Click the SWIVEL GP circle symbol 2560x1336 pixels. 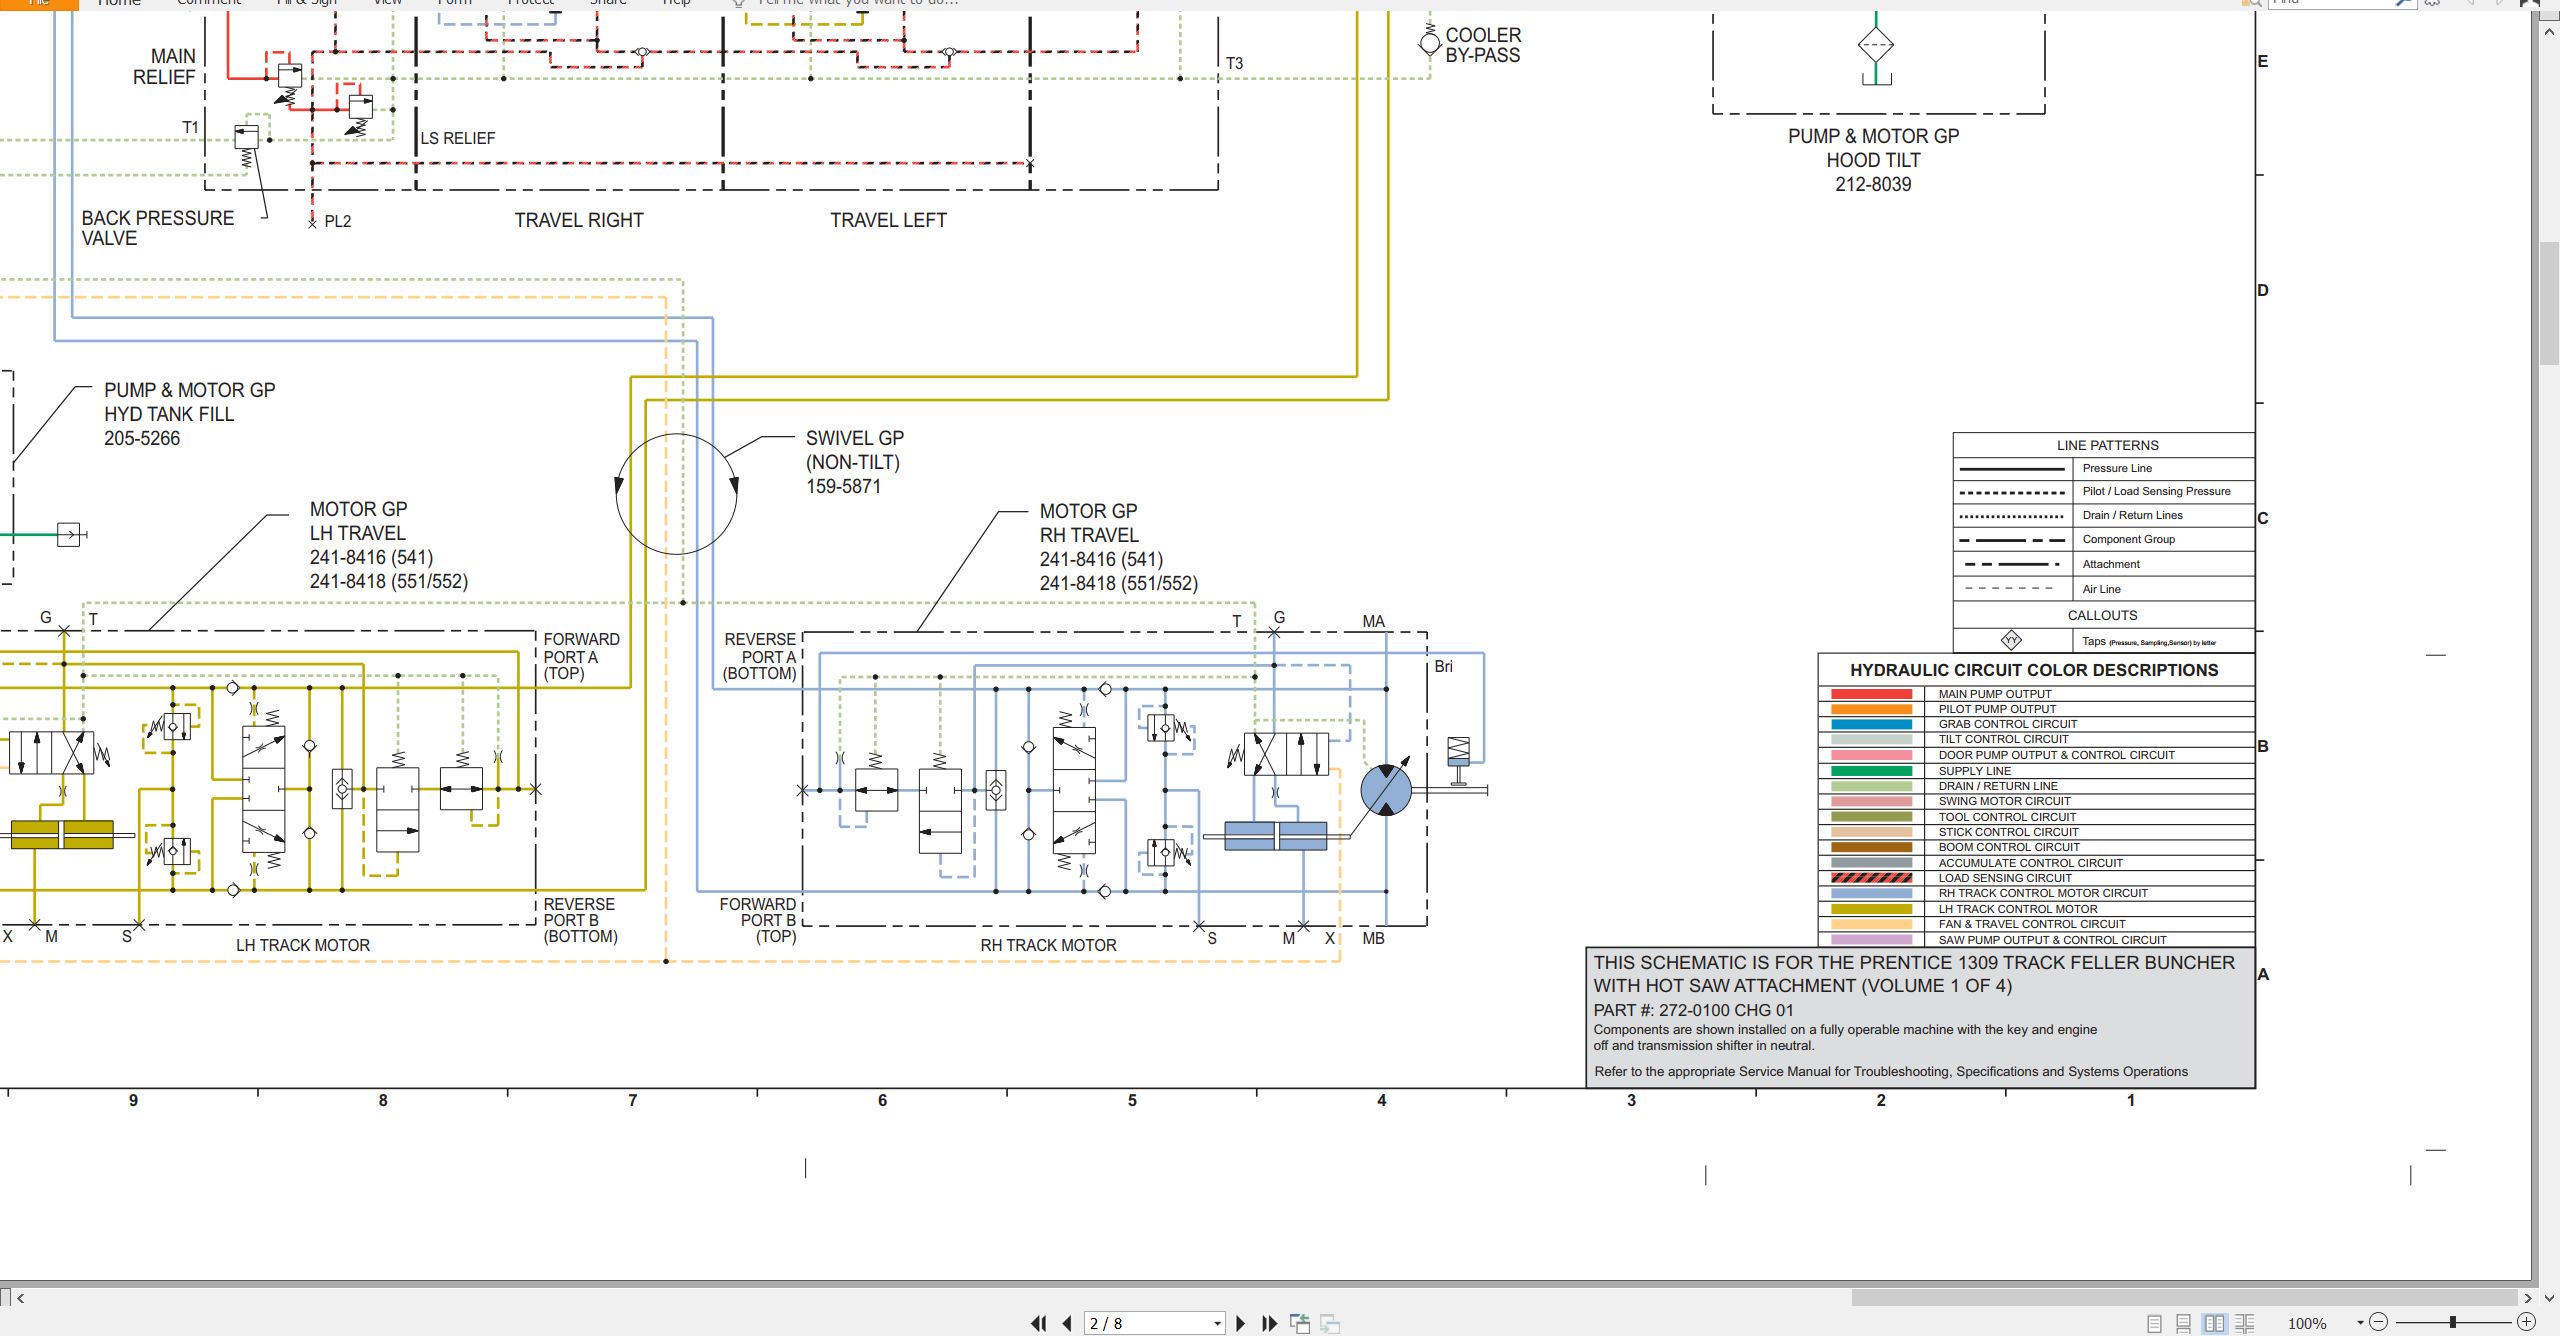coord(677,494)
